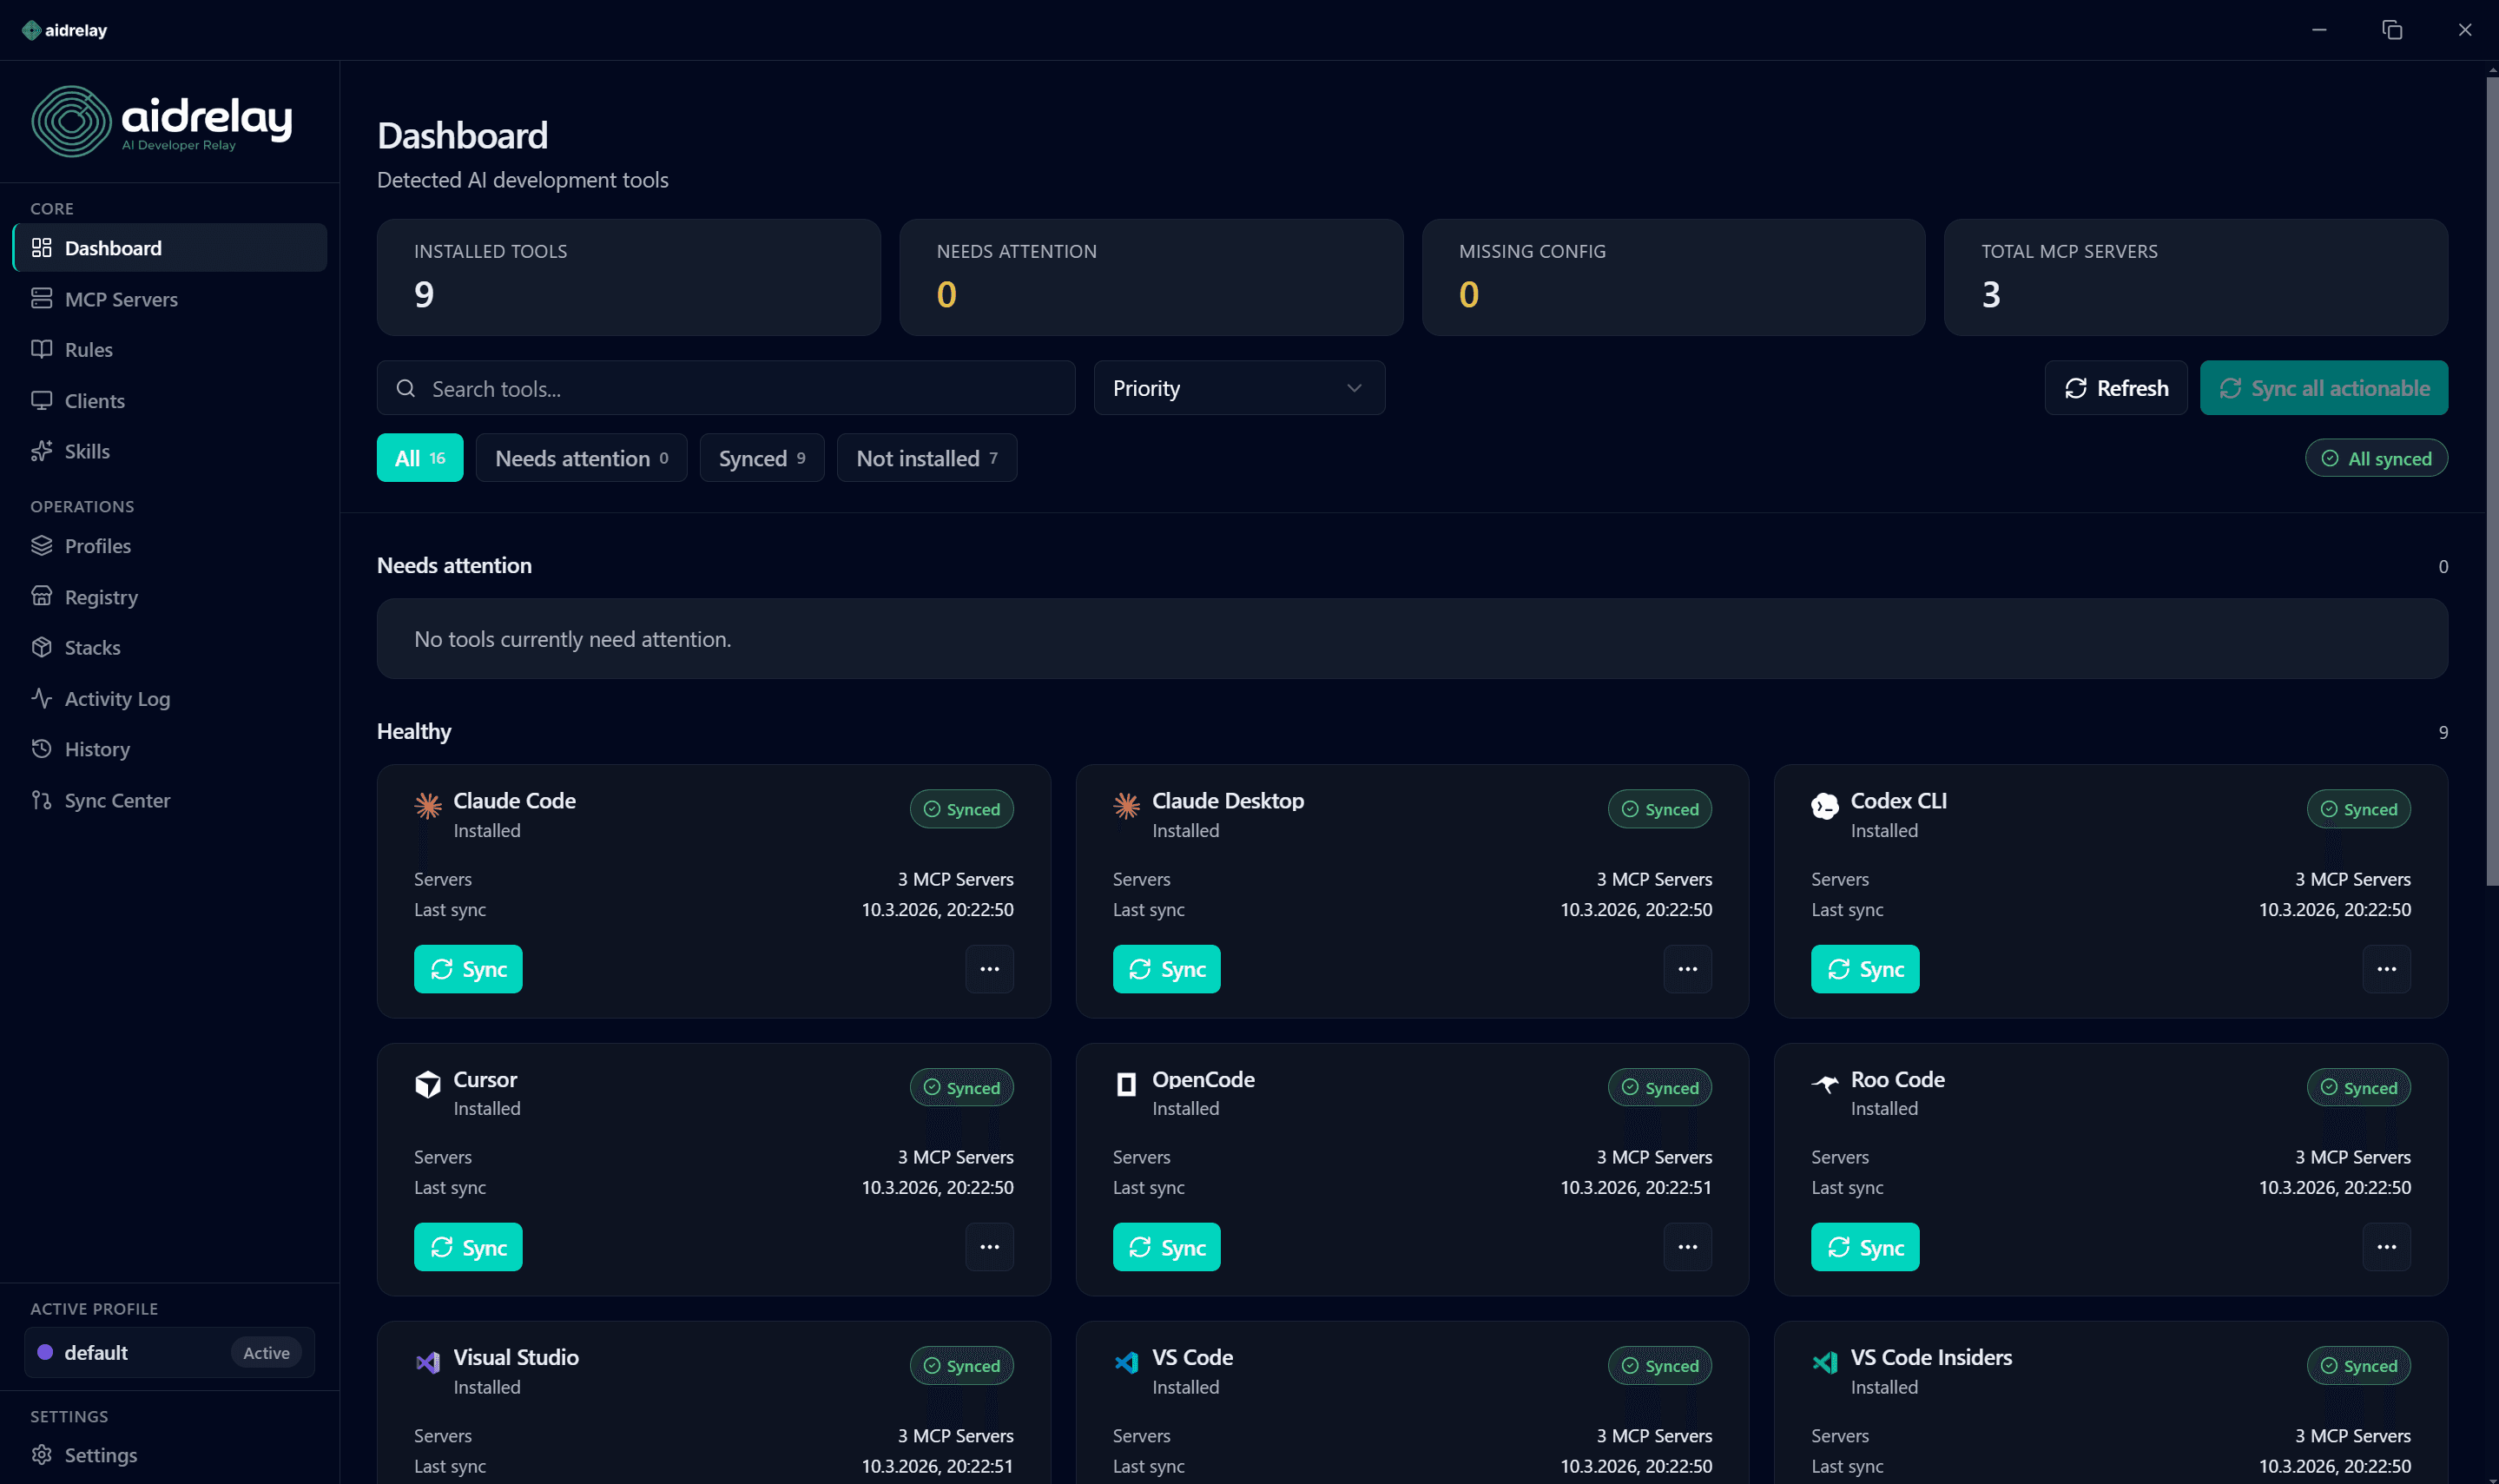Click the Activity Log pulse icon

tap(41, 698)
